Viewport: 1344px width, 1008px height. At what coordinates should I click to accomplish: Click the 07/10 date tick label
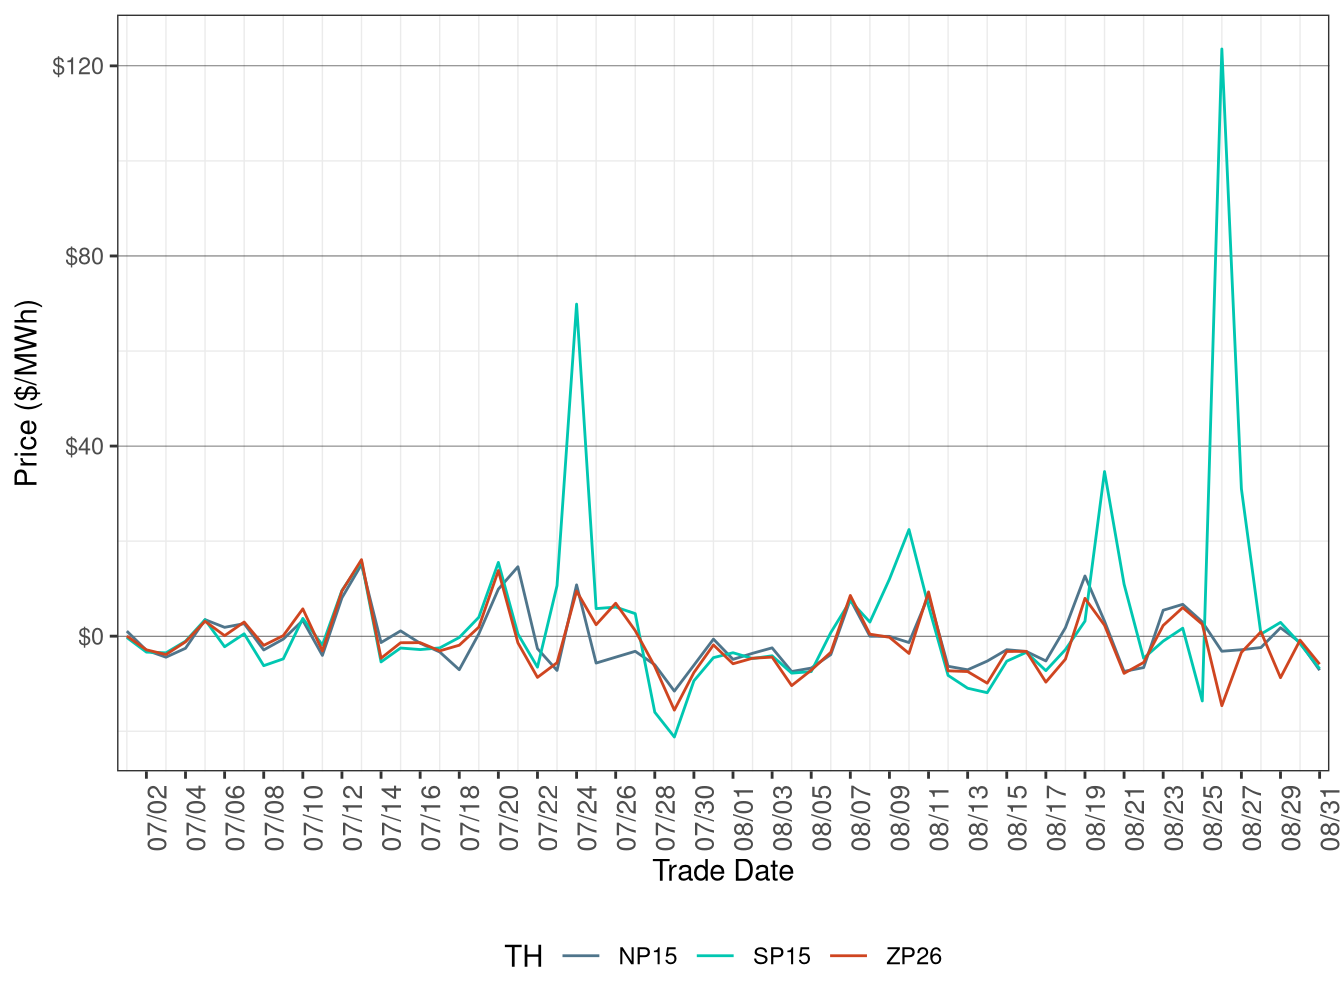pyautogui.click(x=313, y=817)
